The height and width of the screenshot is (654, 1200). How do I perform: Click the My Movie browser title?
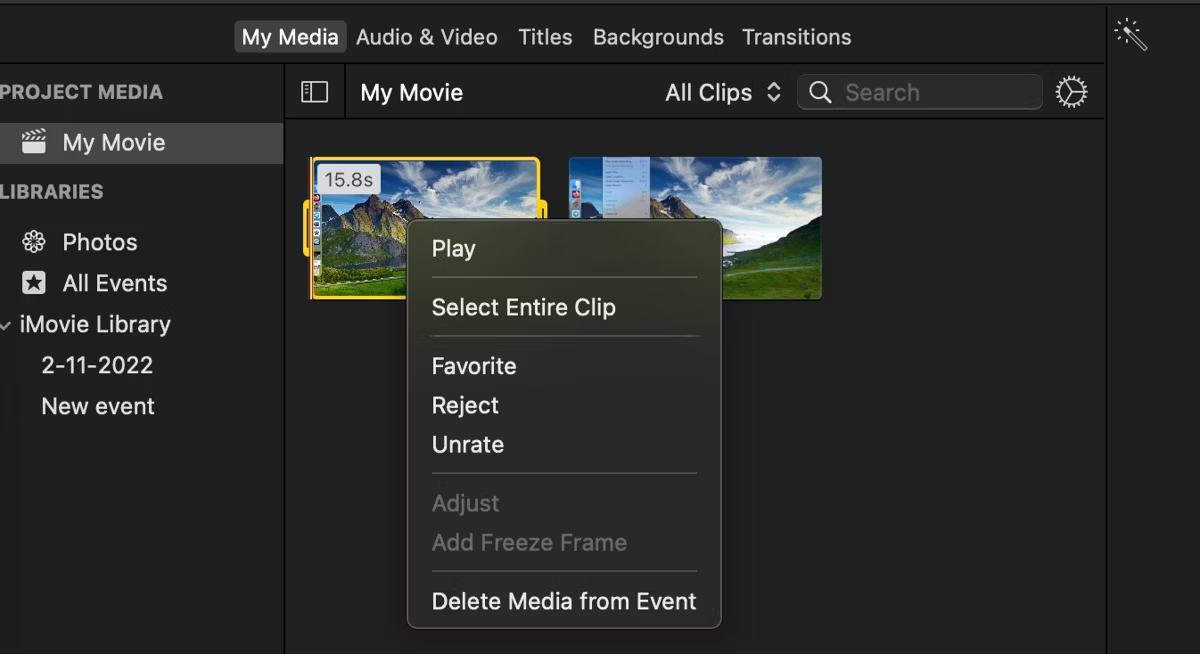coord(412,92)
